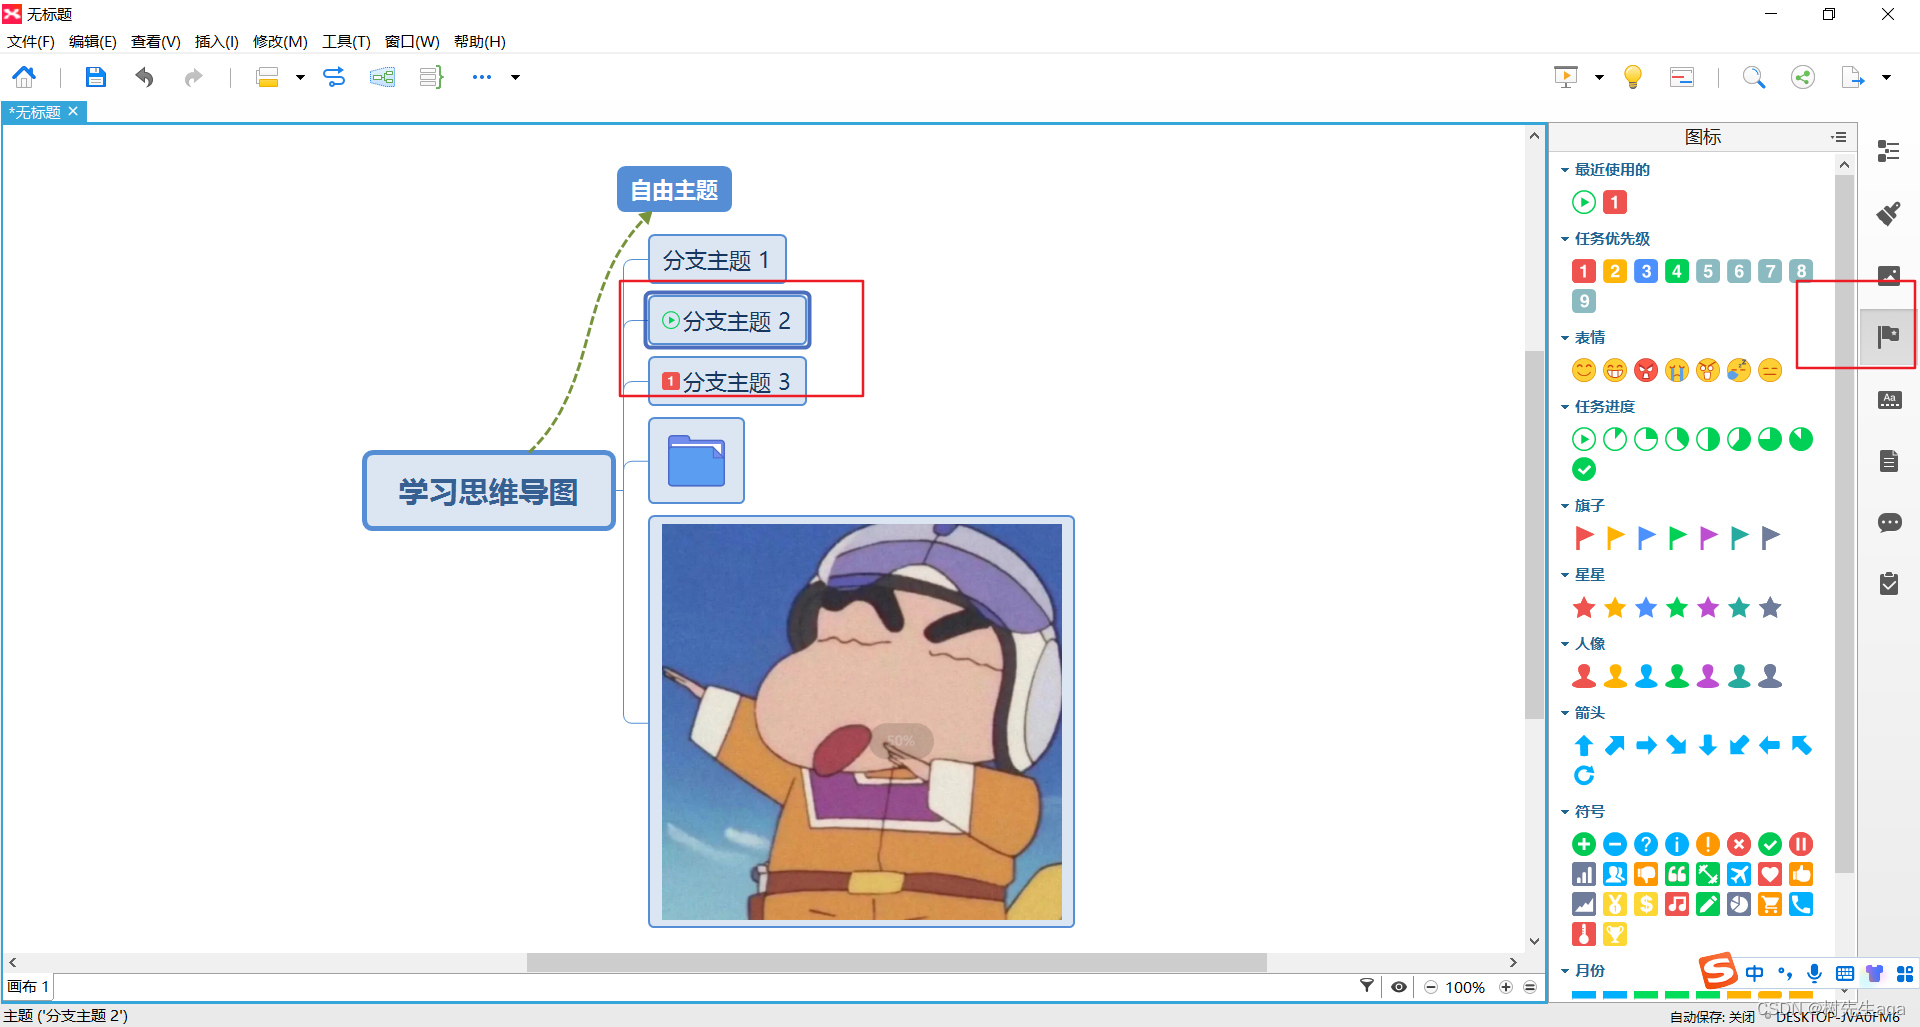Add the task done green check marker
Viewport: 1920px width, 1027px height.
1584,469
